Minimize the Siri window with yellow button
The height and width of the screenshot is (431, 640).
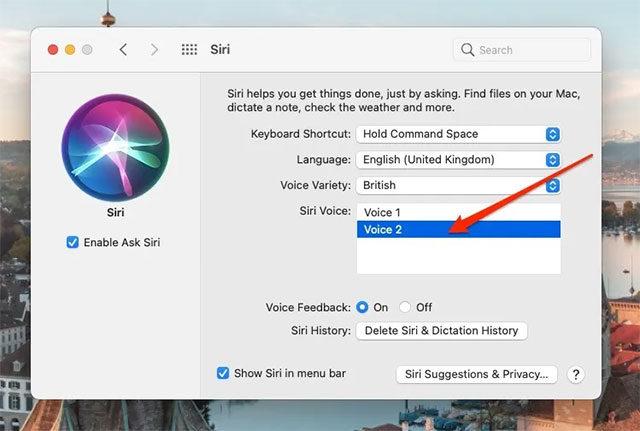pyautogui.click(x=70, y=49)
